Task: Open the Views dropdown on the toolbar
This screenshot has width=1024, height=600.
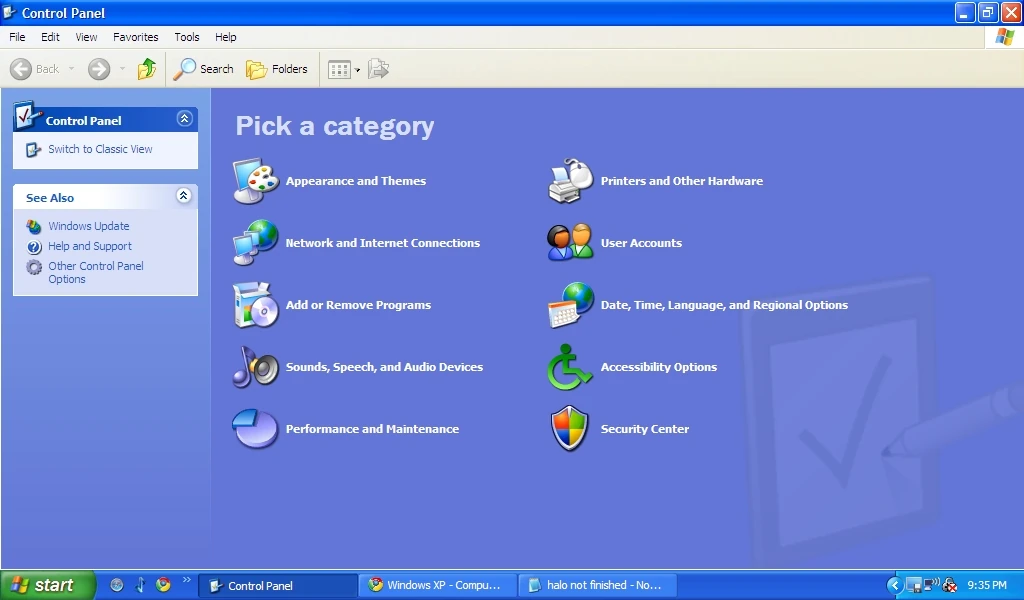Action: [354, 69]
